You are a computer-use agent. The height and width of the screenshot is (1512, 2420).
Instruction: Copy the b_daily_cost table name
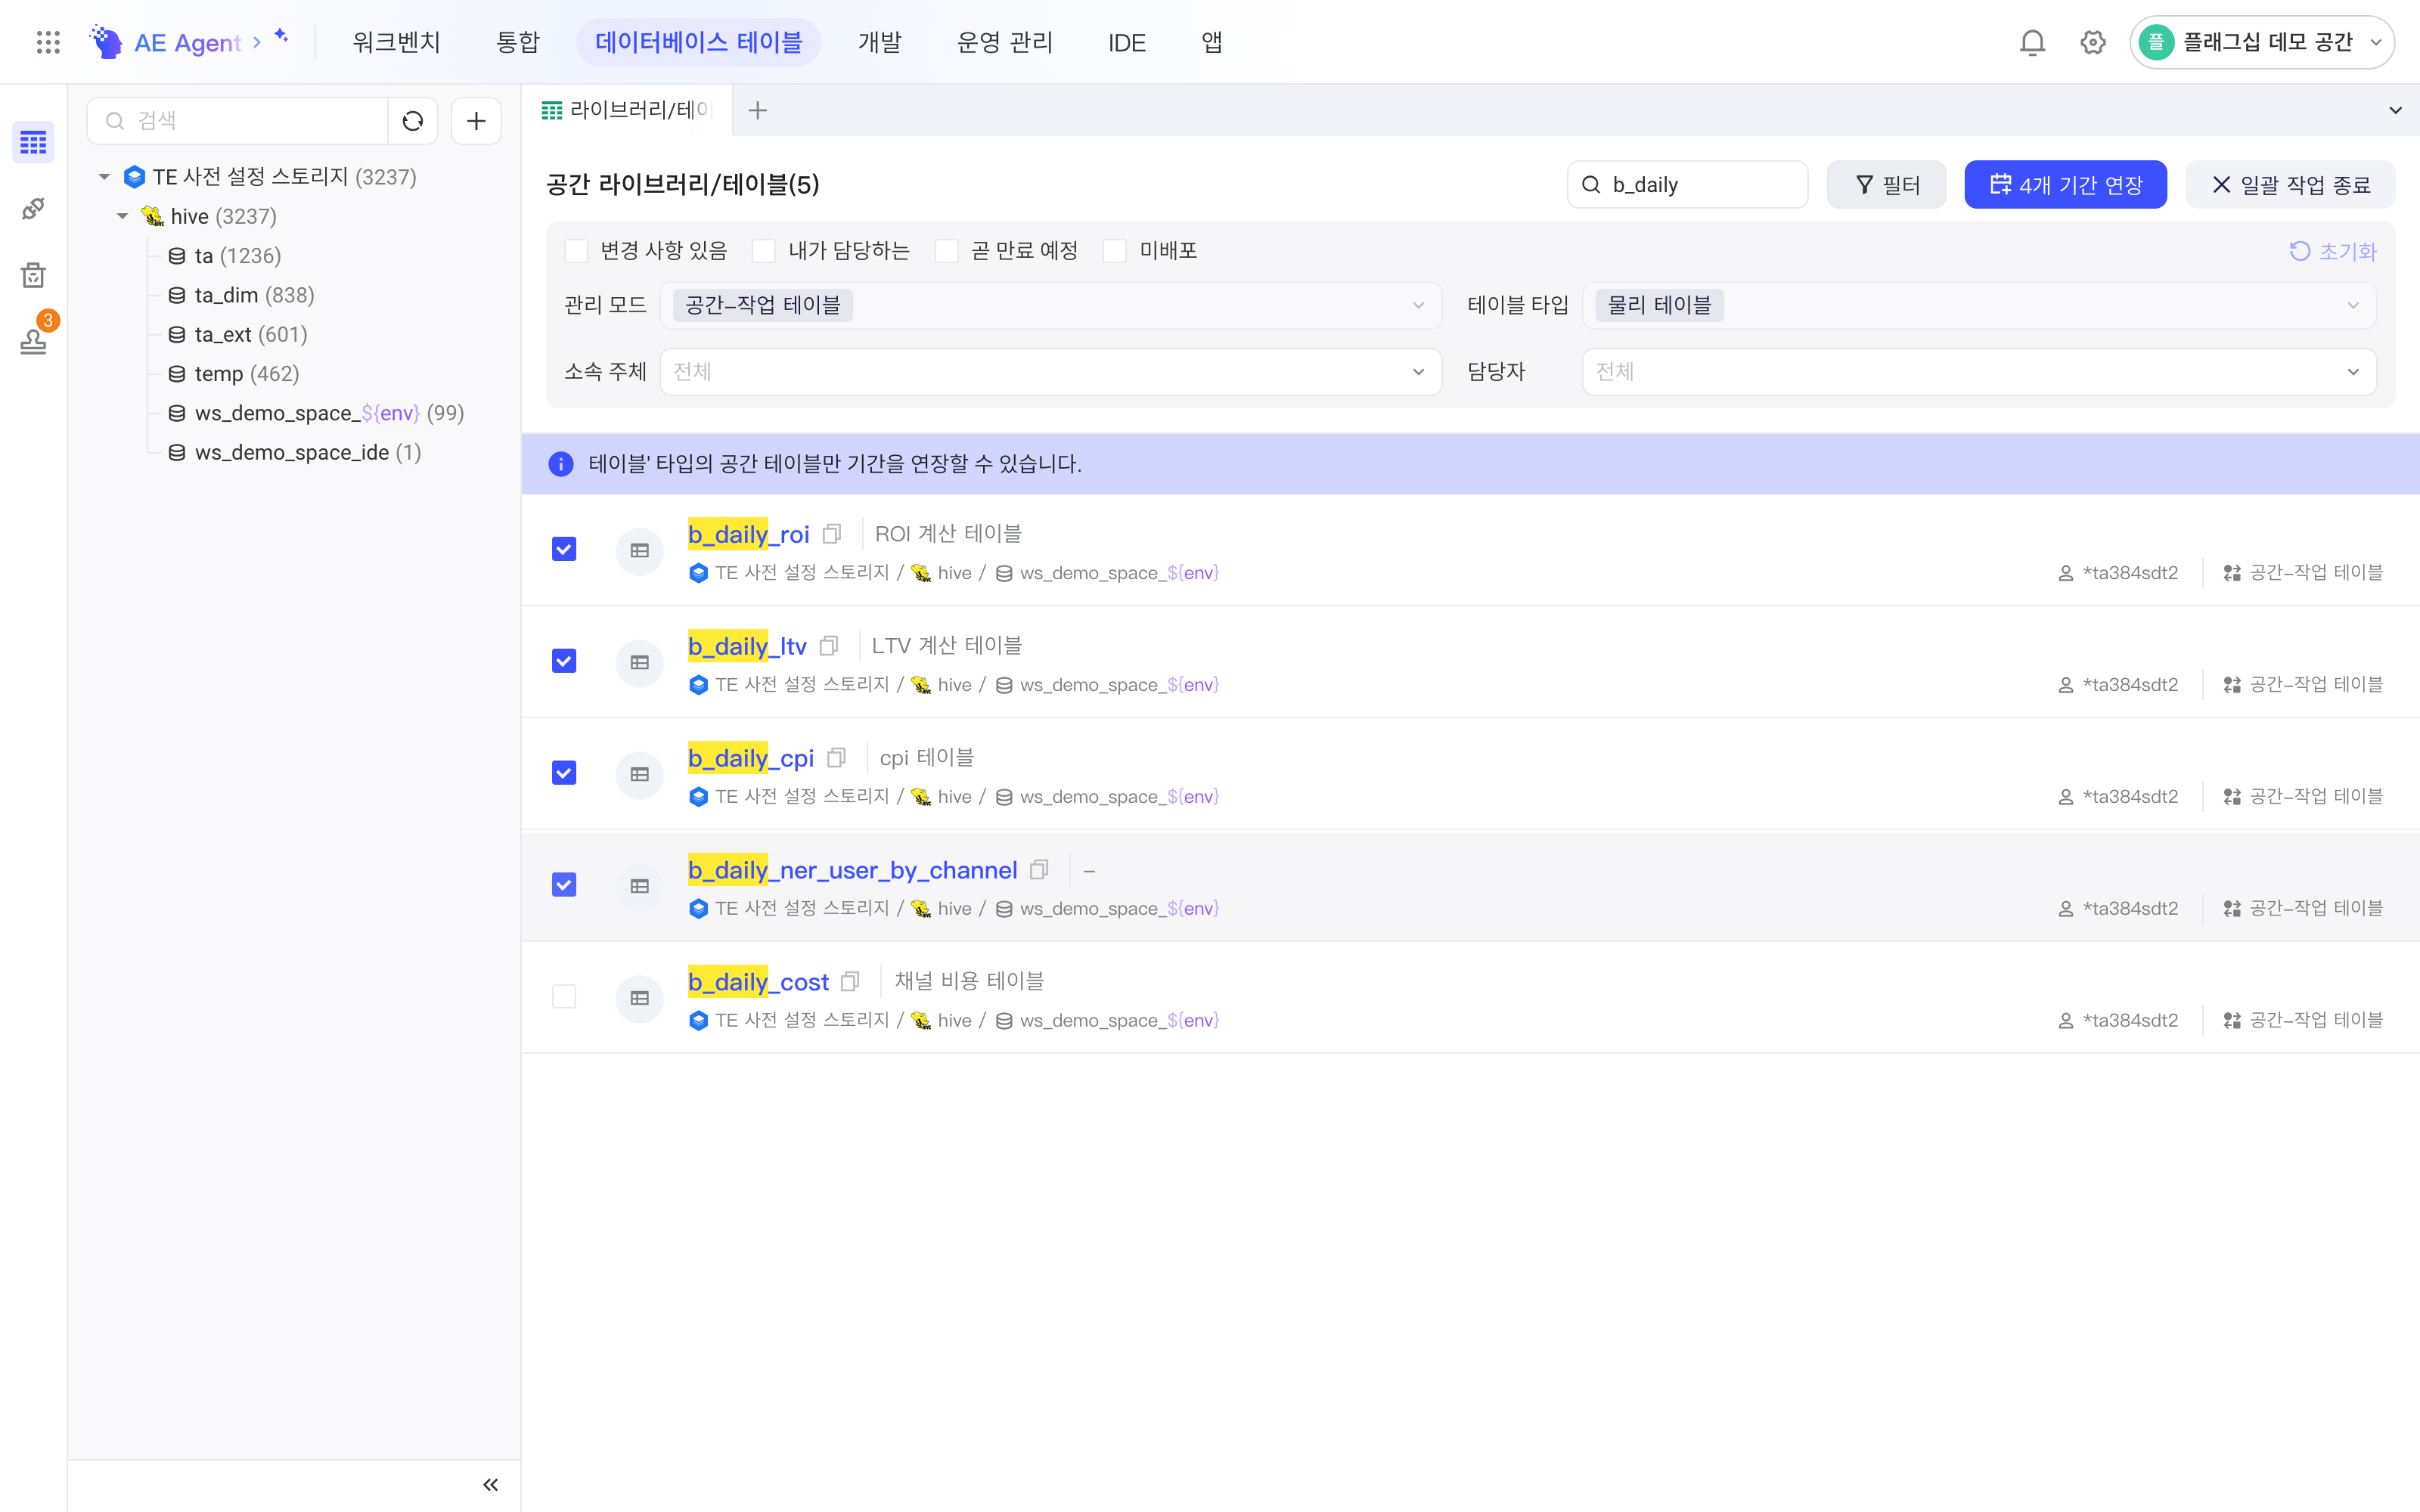pyautogui.click(x=851, y=982)
